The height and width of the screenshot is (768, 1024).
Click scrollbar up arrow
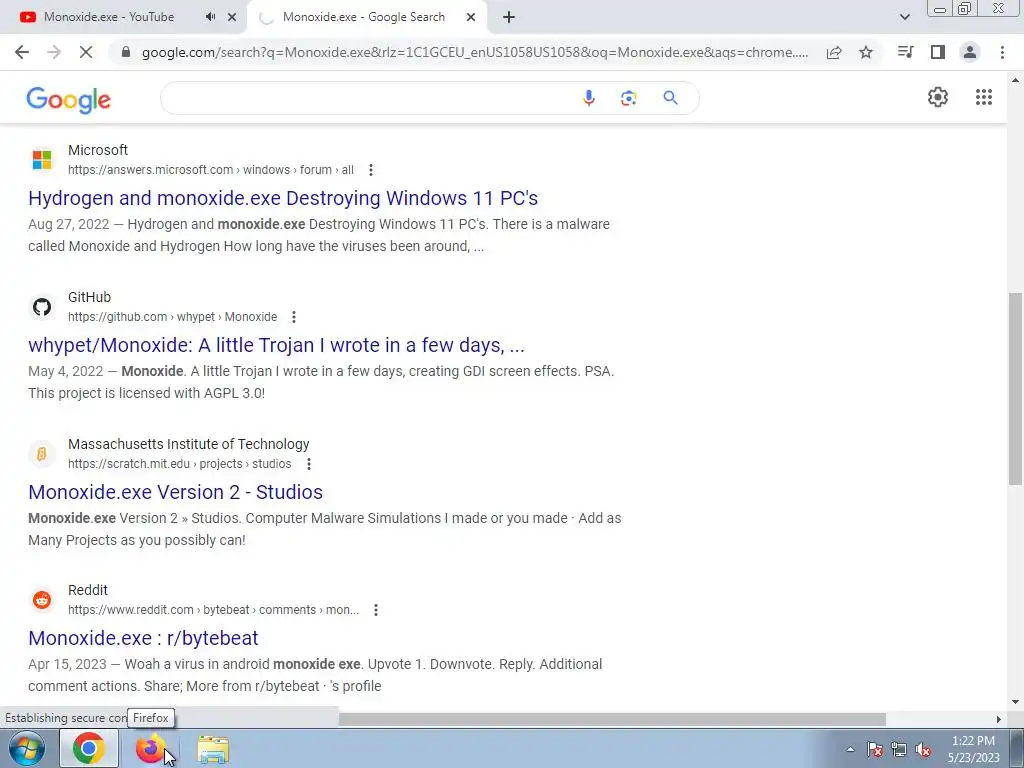coord(1015,80)
